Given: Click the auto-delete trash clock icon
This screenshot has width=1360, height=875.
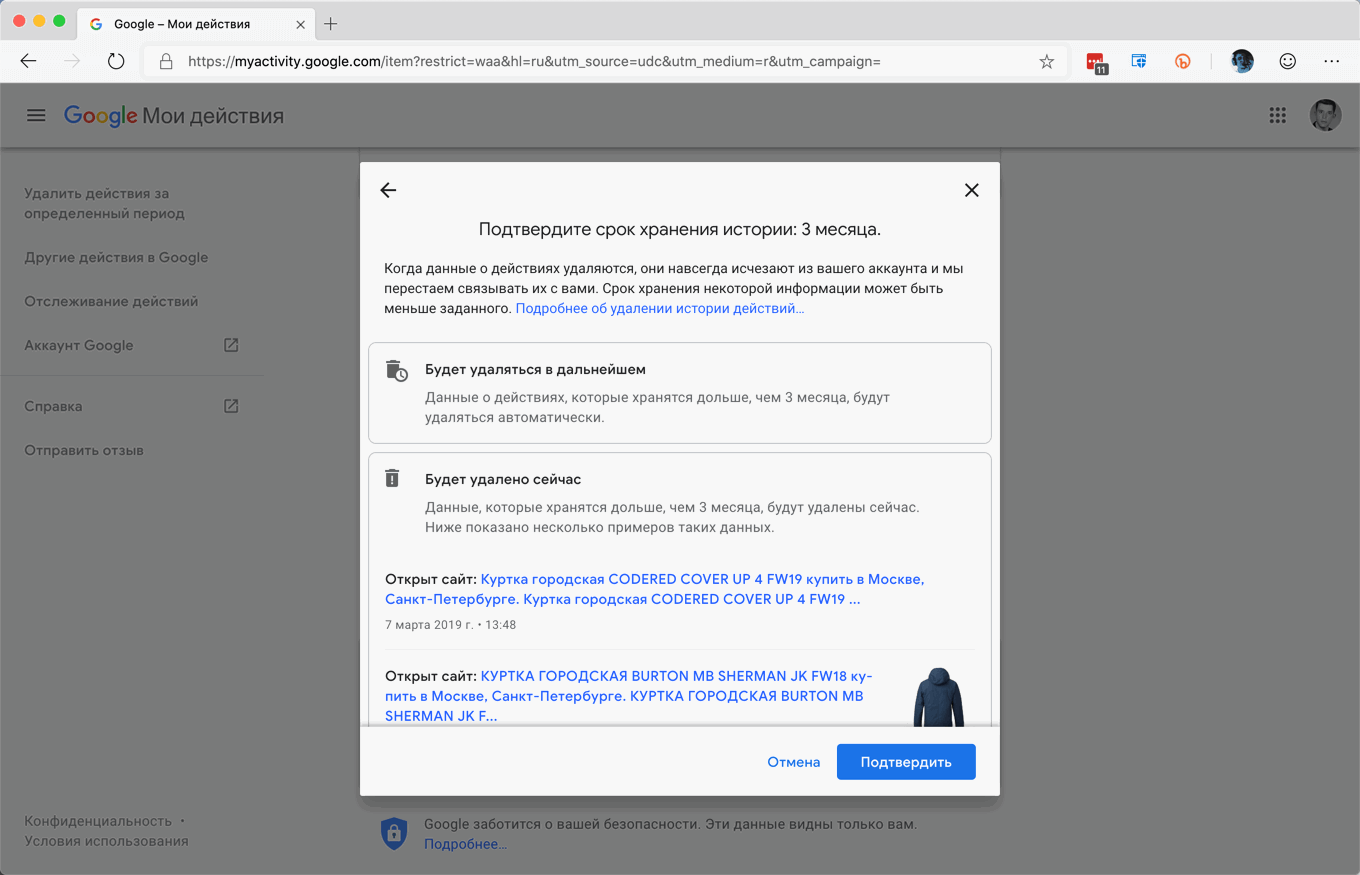Looking at the screenshot, I should pos(397,370).
